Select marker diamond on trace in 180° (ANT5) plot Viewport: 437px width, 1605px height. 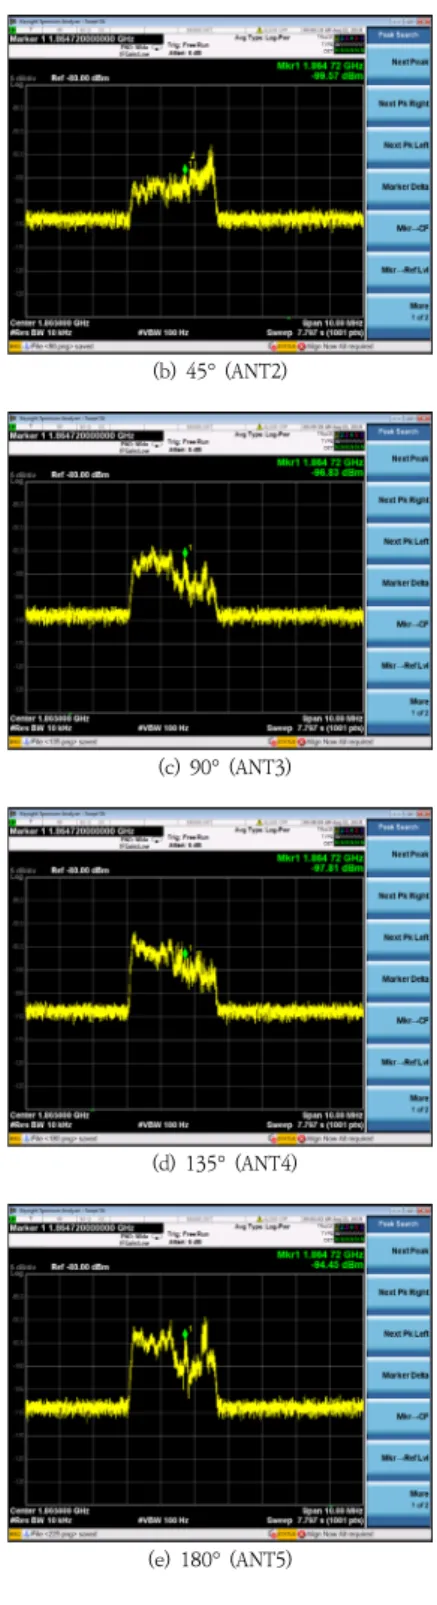[x=185, y=1334]
